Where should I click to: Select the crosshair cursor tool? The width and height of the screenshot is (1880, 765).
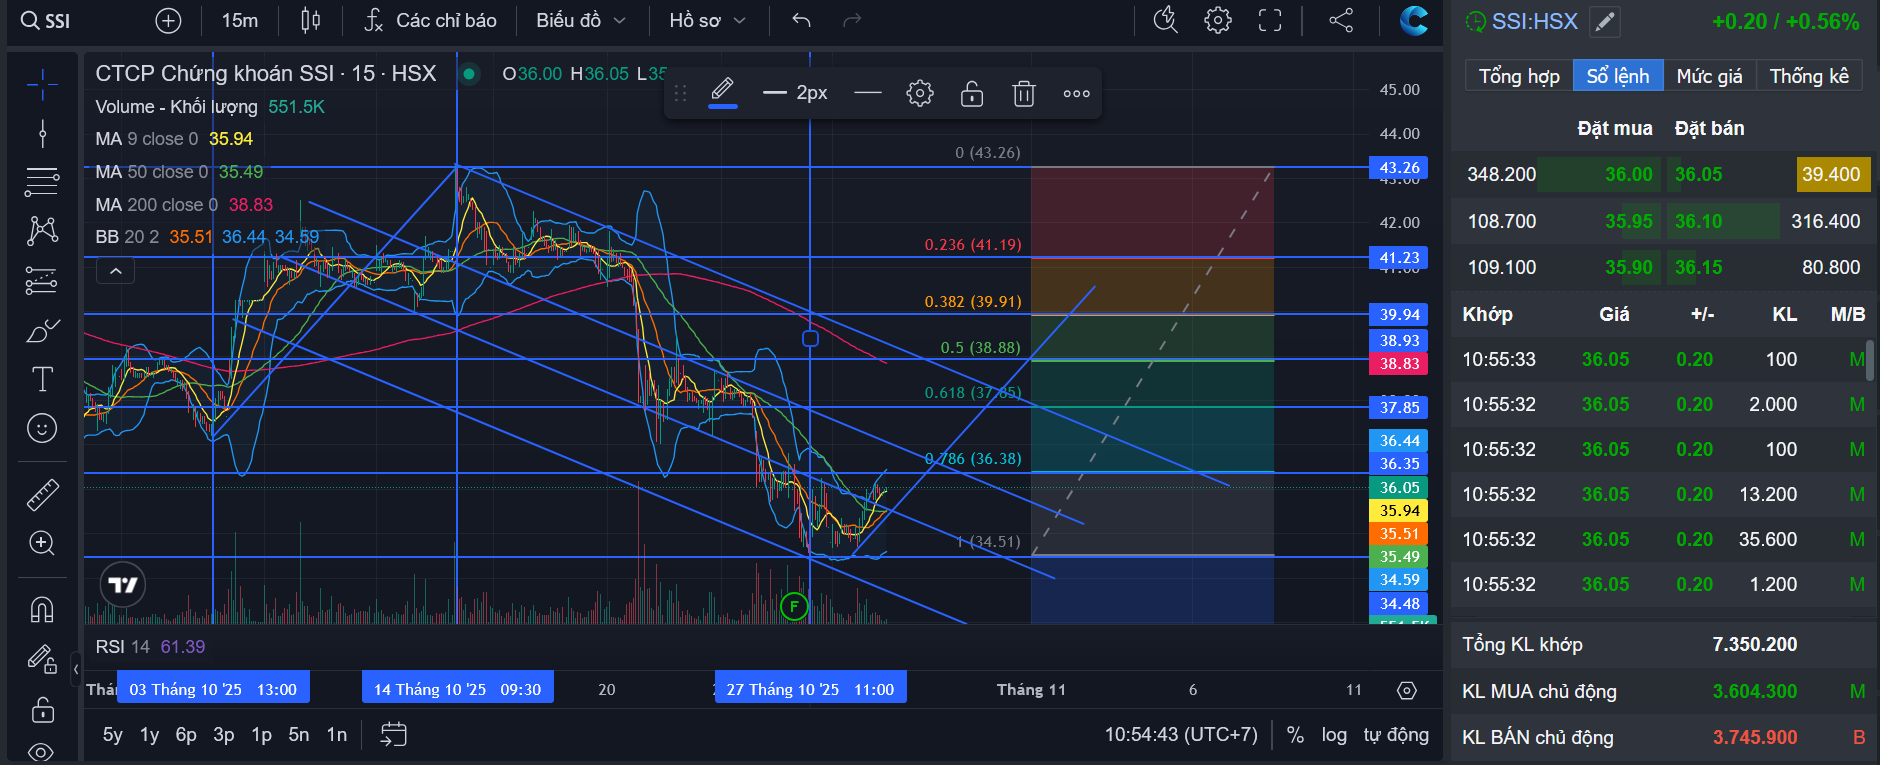coord(42,85)
